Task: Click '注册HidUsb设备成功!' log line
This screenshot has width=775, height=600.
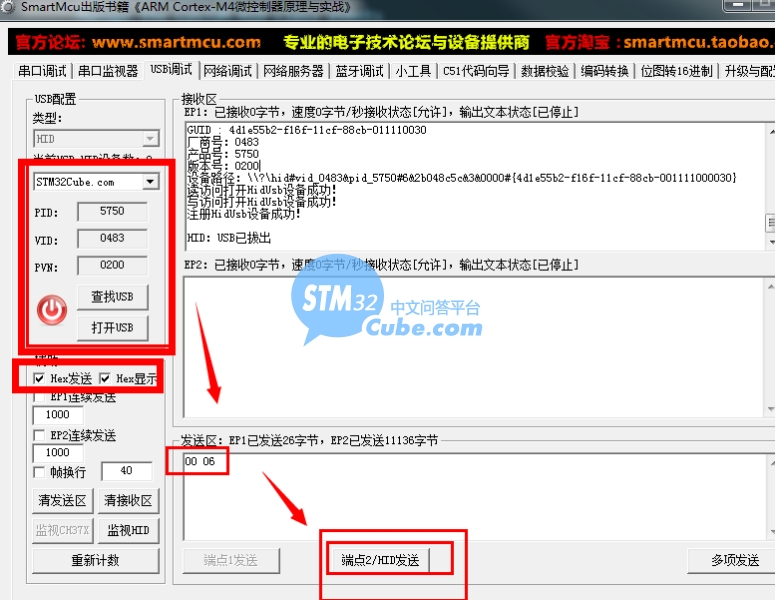Action: [x=244, y=214]
